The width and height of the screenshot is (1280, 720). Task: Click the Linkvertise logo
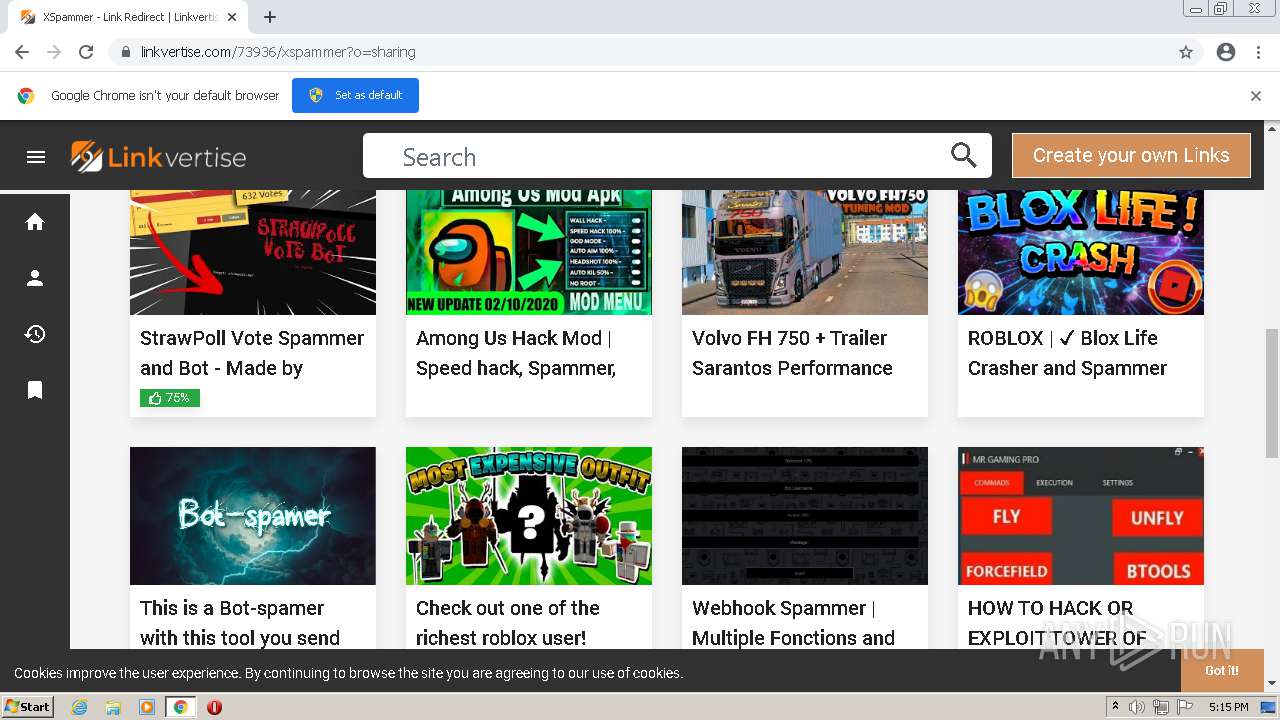[158, 157]
